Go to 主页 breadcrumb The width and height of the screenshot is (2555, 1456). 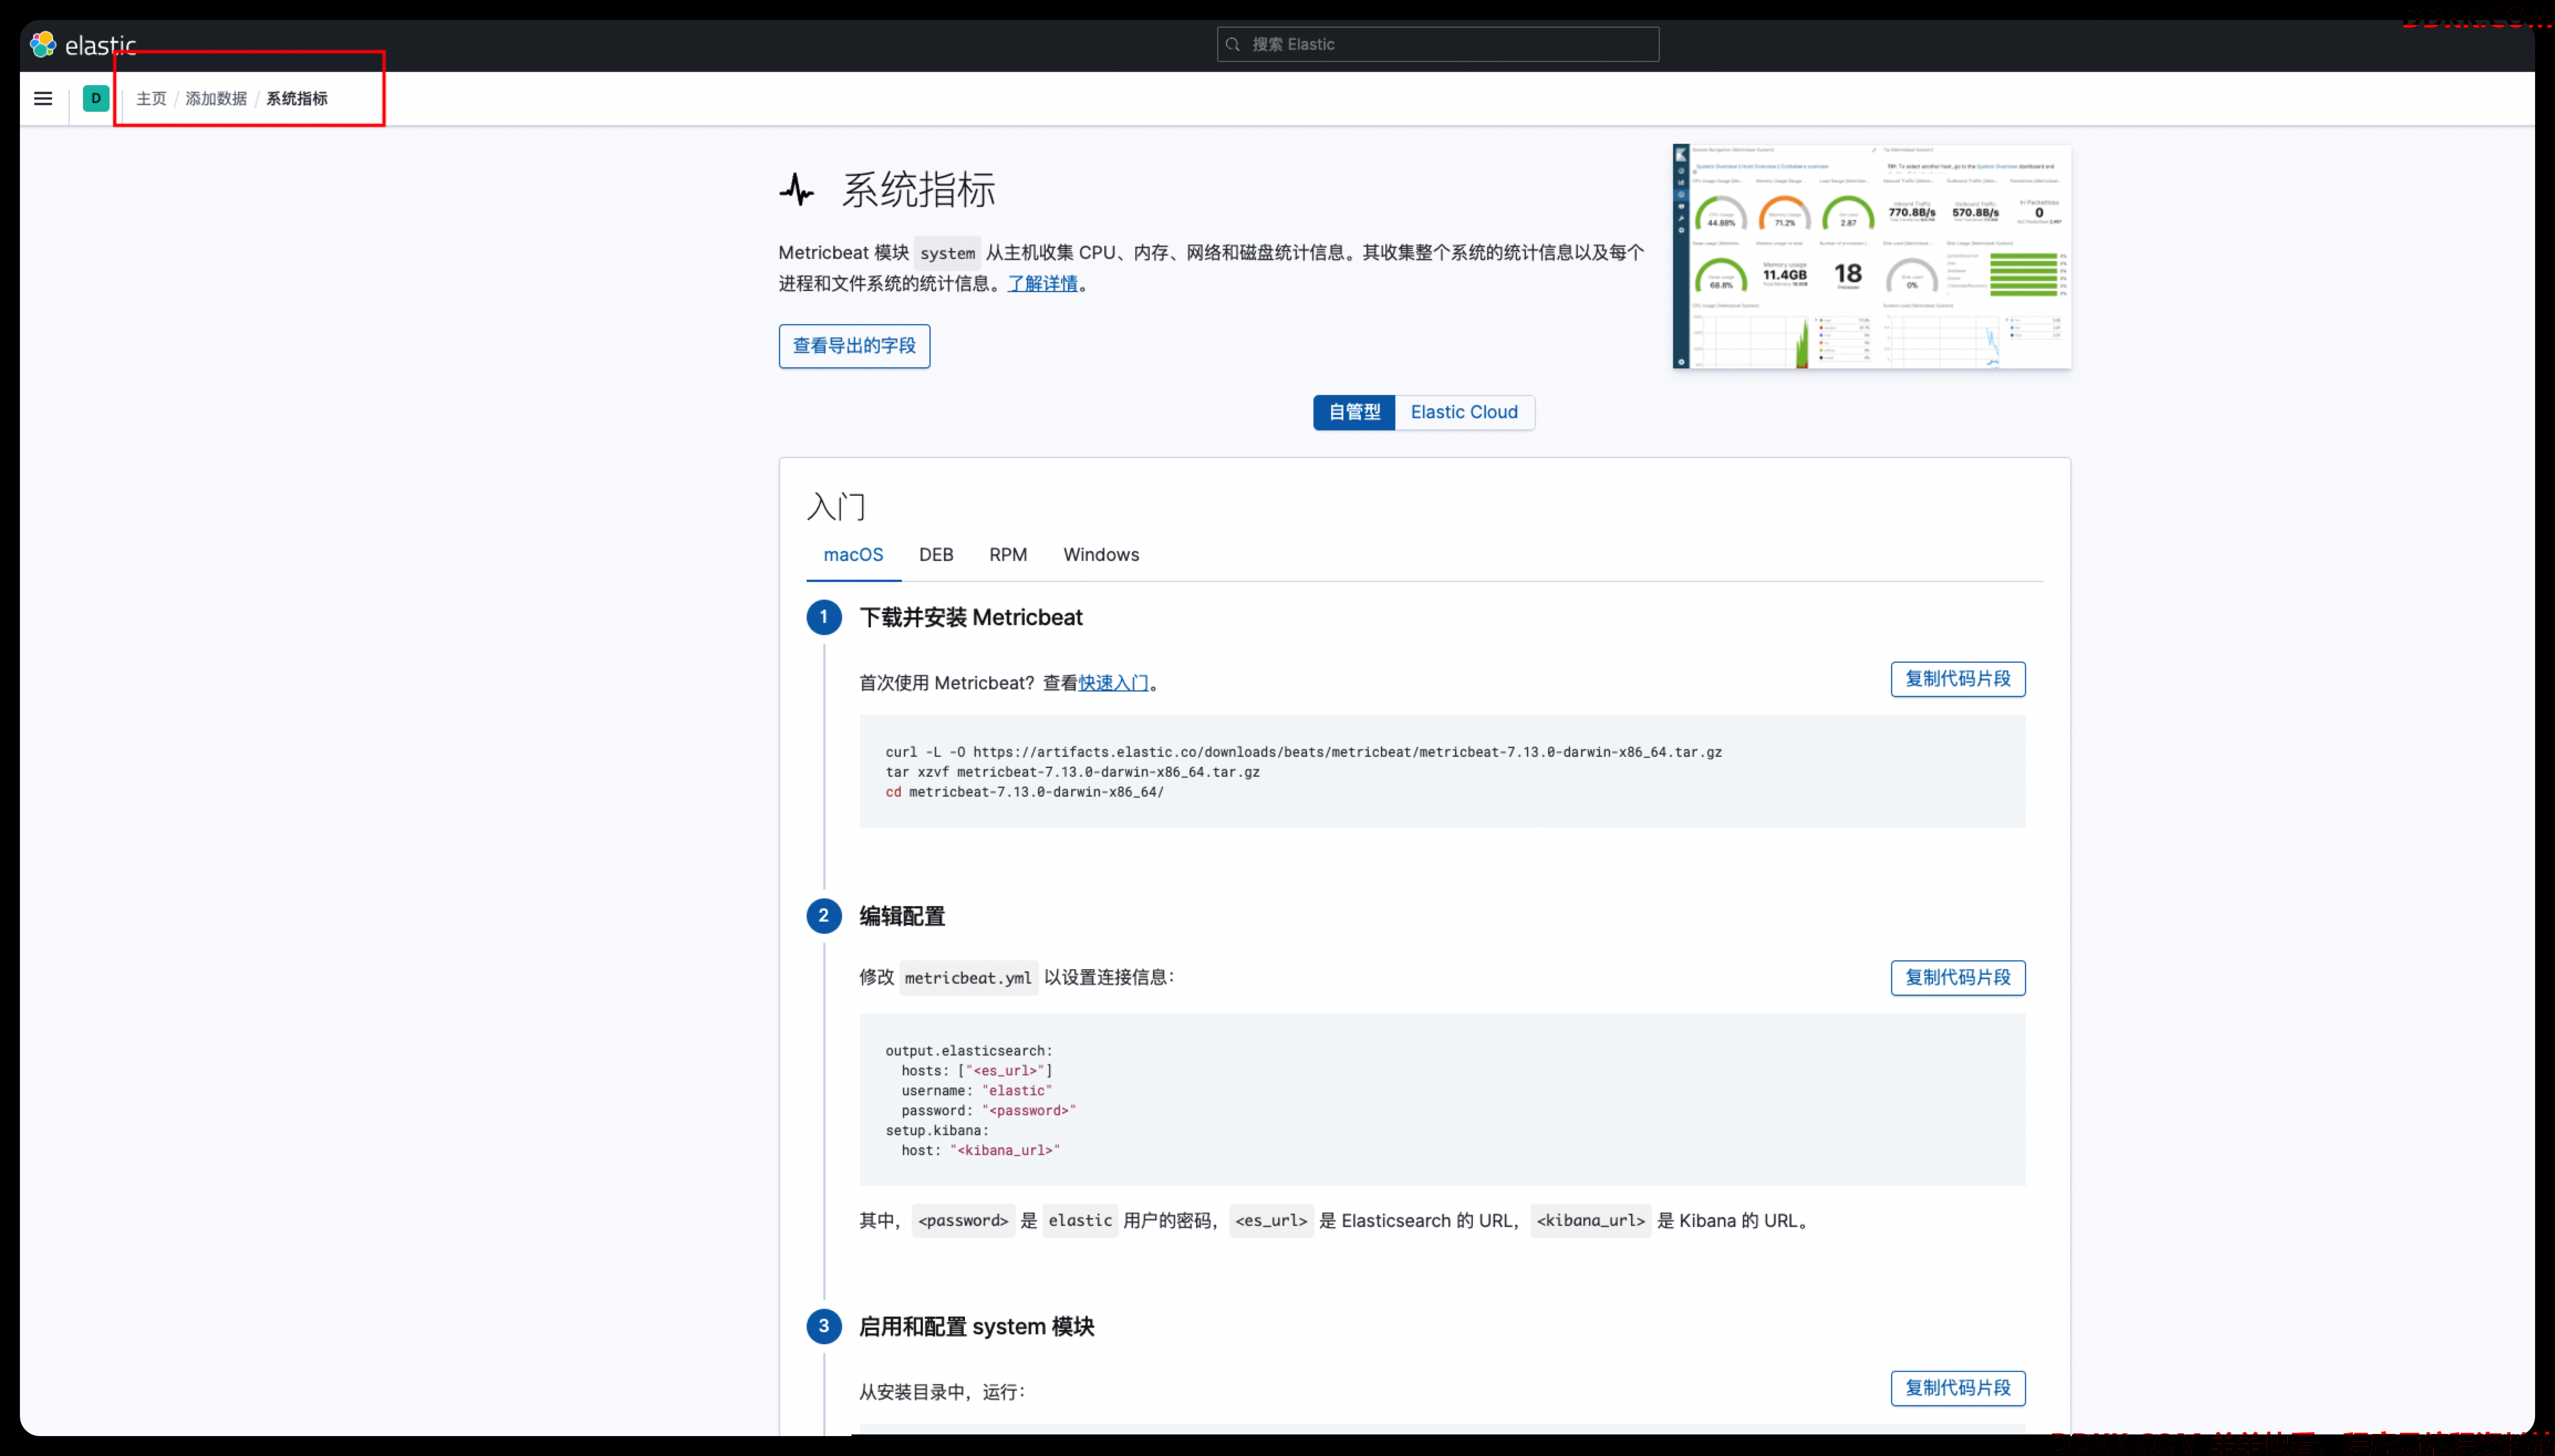[x=151, y=98]
